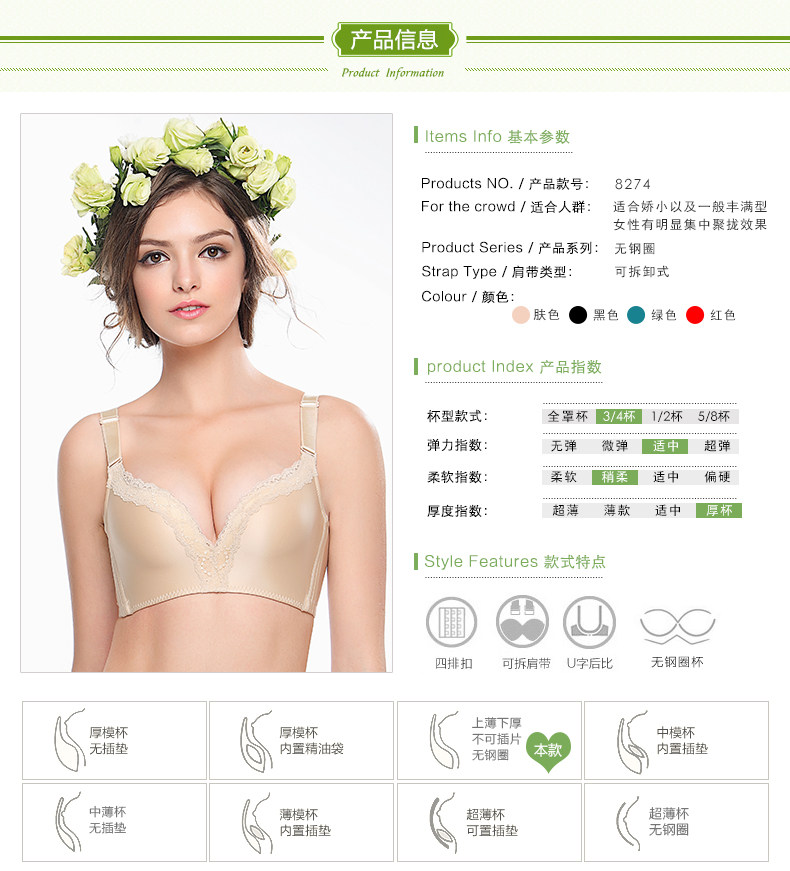Pick the green 绿色 color swatch

[x=636, y=315]
